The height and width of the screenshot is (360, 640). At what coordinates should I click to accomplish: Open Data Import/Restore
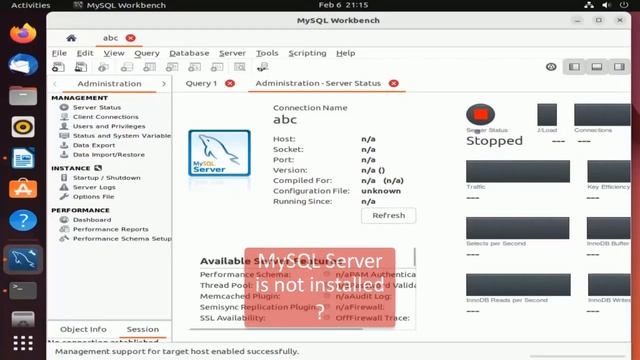tap(109, 154)
